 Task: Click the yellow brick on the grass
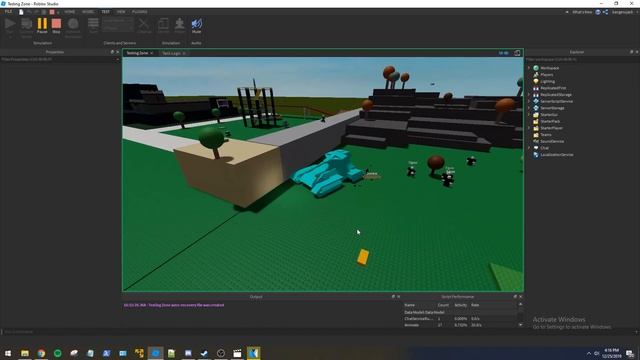pyautogui.click(x=363, y=258)
